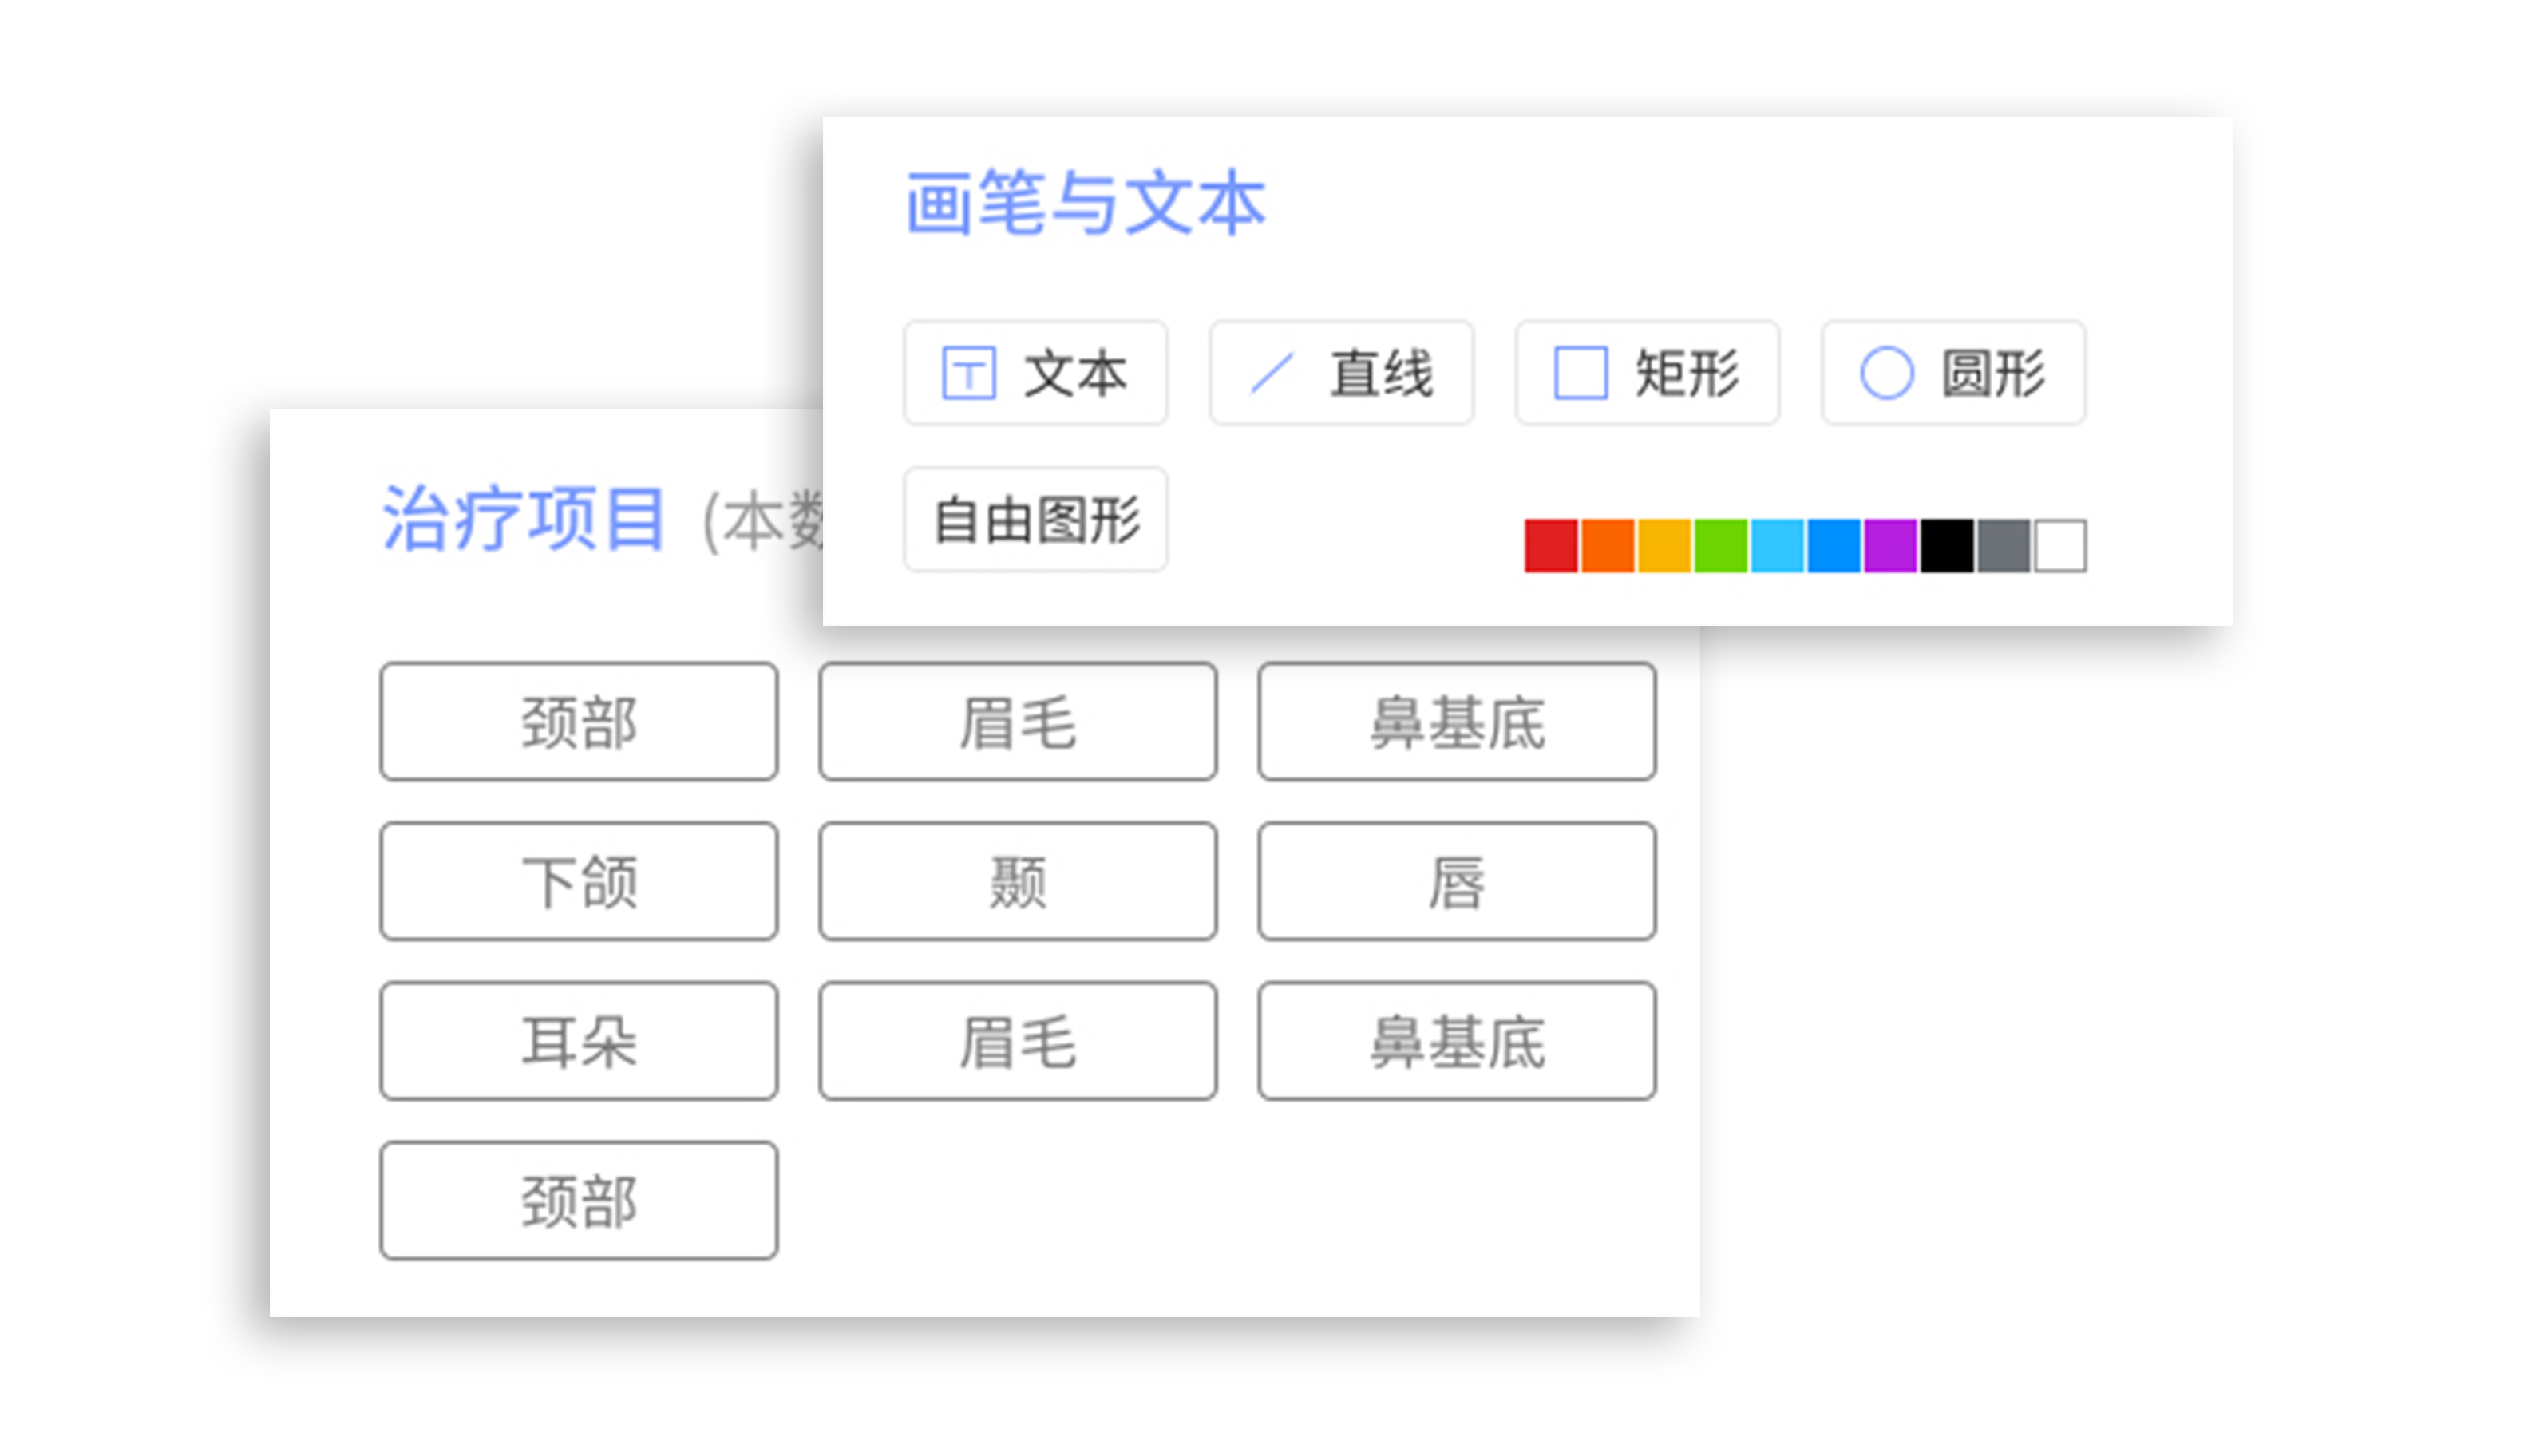
Task: Choose the 下颌 treatment item
Action: pyautogui.click(x=579, y=881)
